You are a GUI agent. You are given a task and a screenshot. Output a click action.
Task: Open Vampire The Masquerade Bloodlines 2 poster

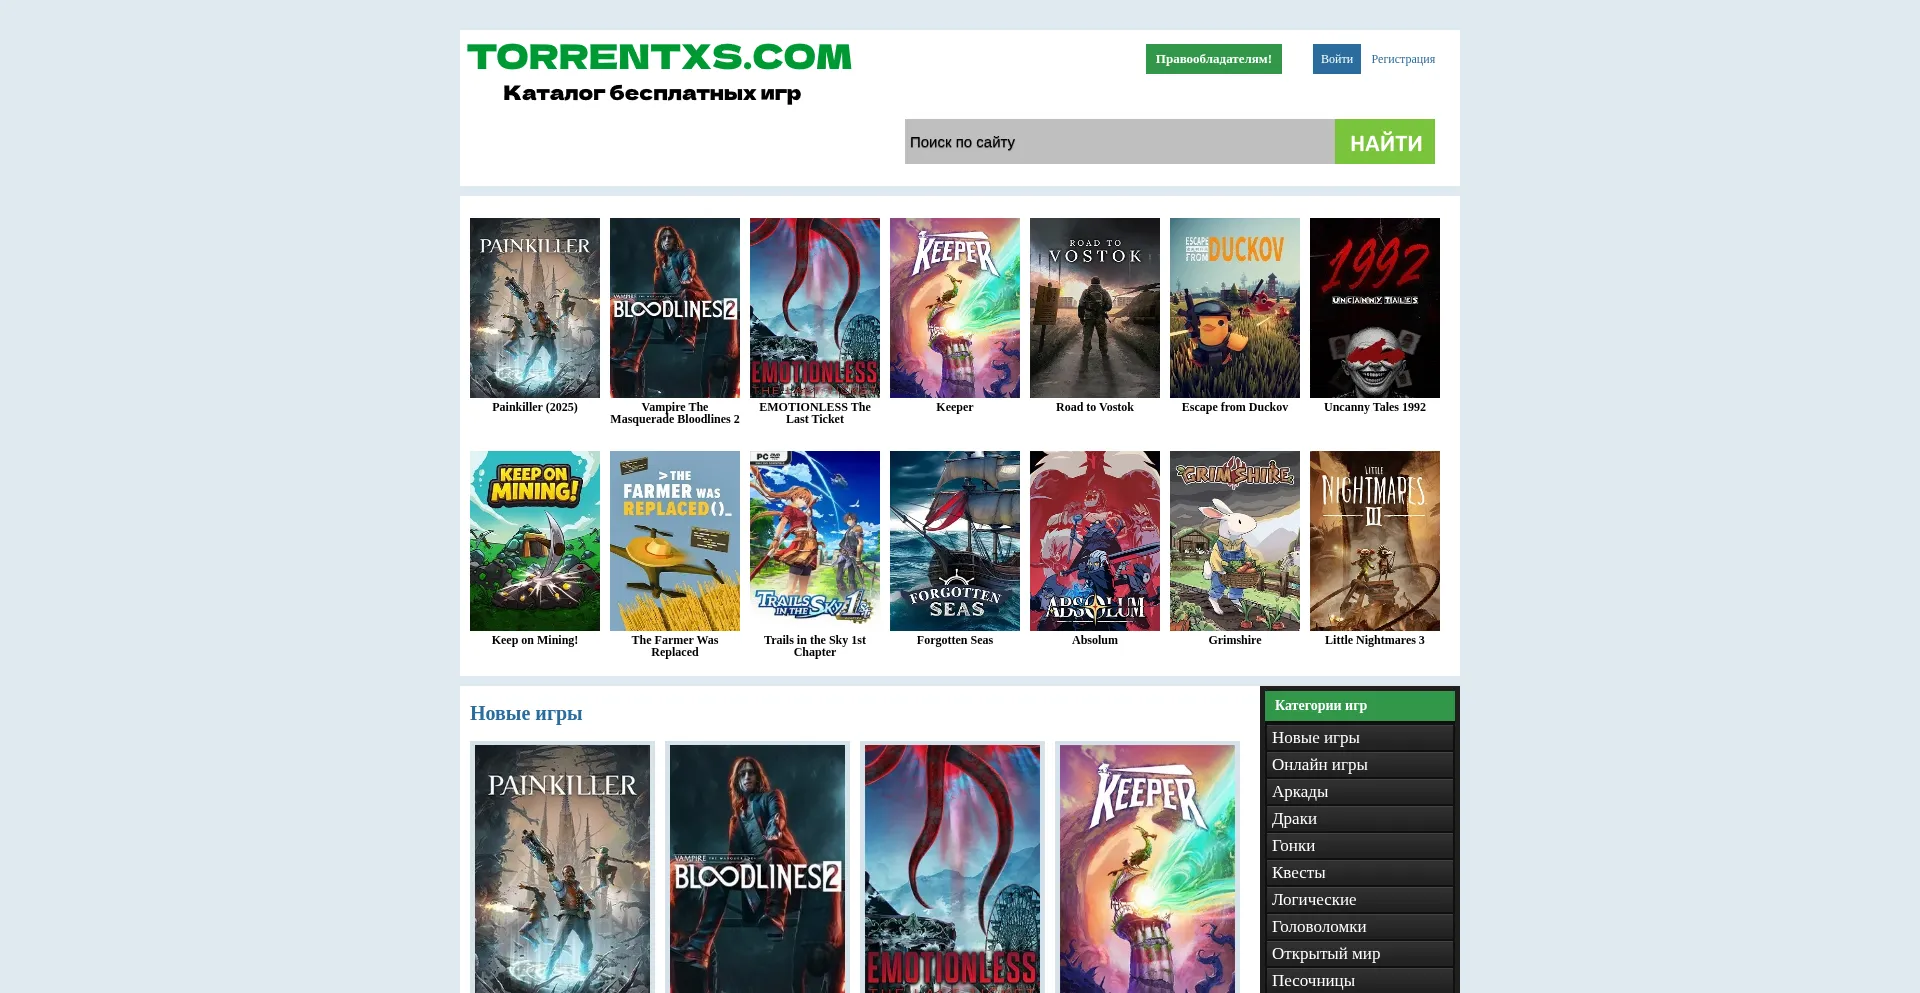tap(674, 308)
